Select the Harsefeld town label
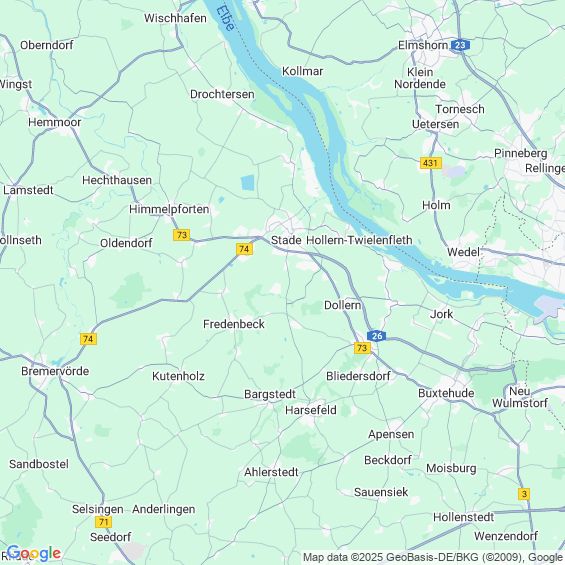The width and height of the screenshot is (565, 565). coord(311,410)
